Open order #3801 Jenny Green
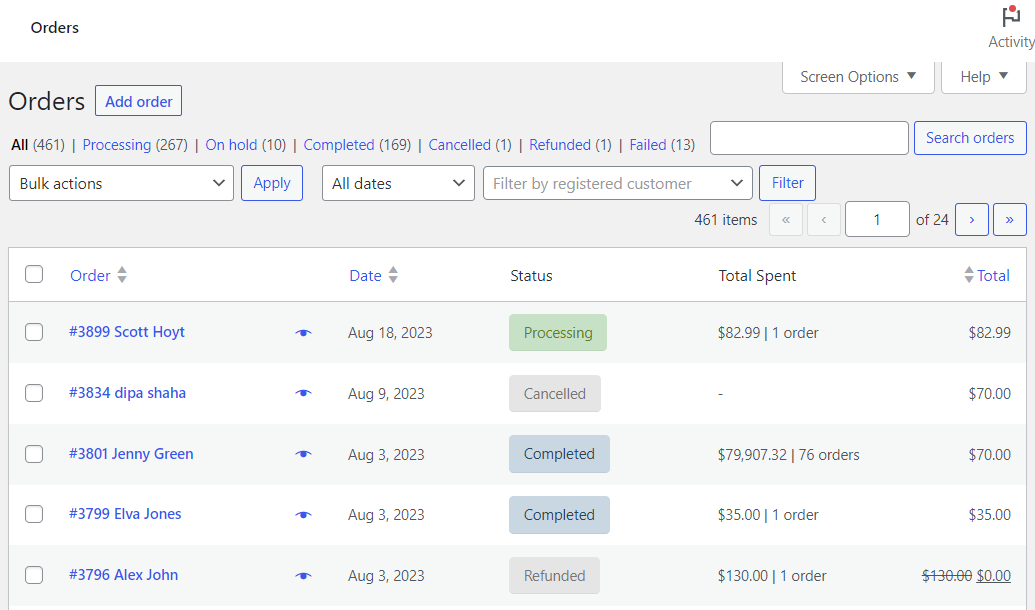 coord(131,454)
